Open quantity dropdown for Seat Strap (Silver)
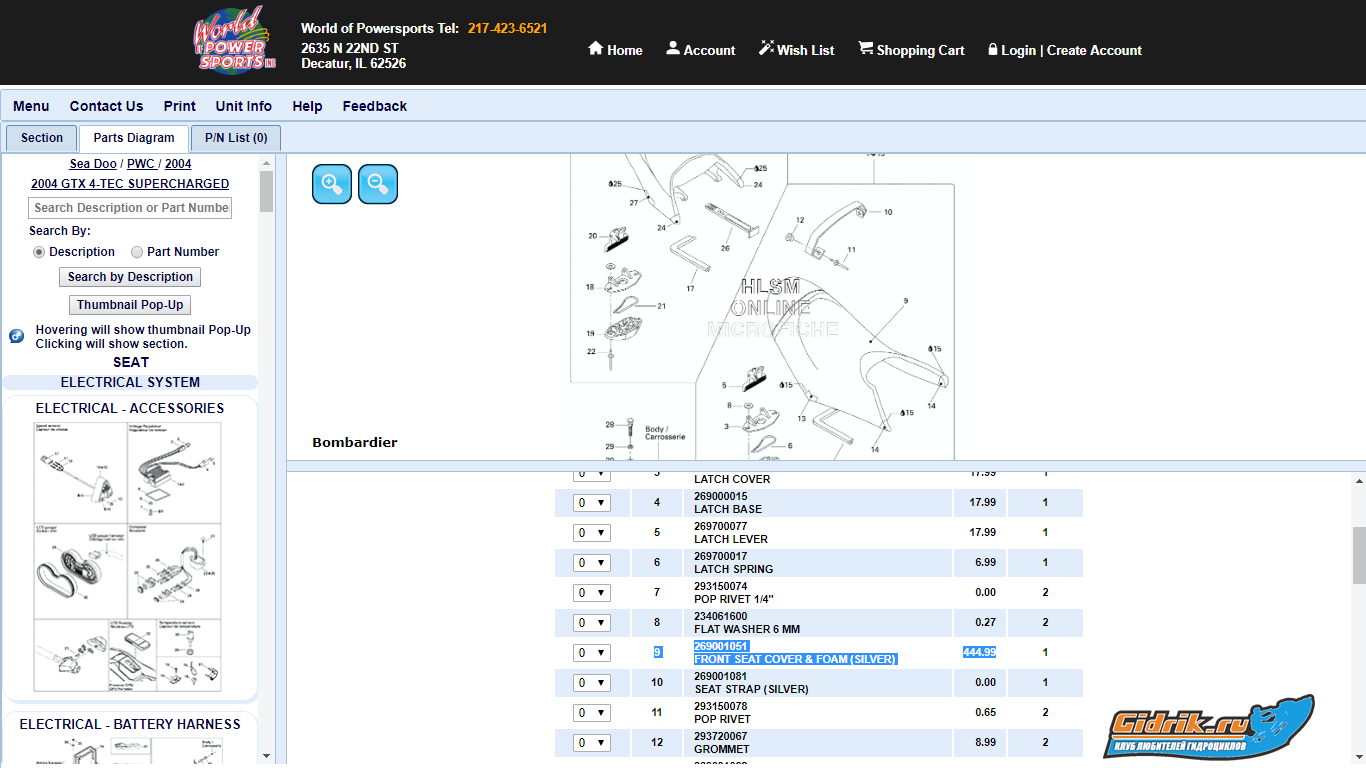 [592, 683]
